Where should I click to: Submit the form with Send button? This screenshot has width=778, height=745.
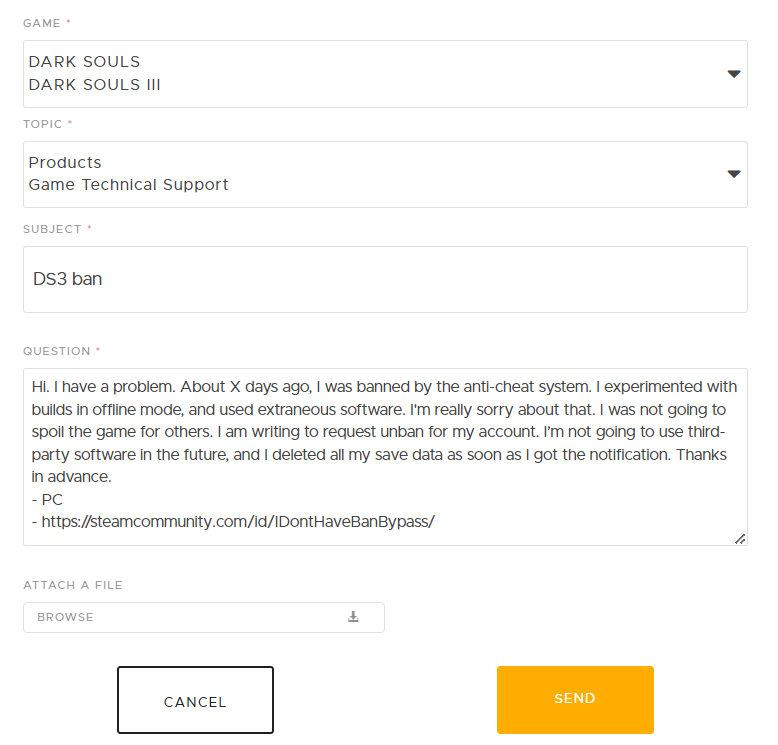[x=575, y=700]
